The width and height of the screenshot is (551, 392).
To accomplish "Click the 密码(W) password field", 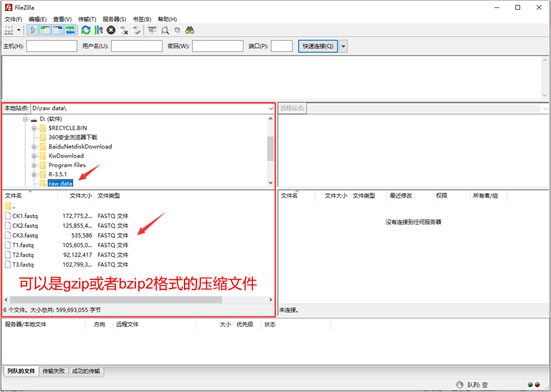I will [x=218, y=46].
